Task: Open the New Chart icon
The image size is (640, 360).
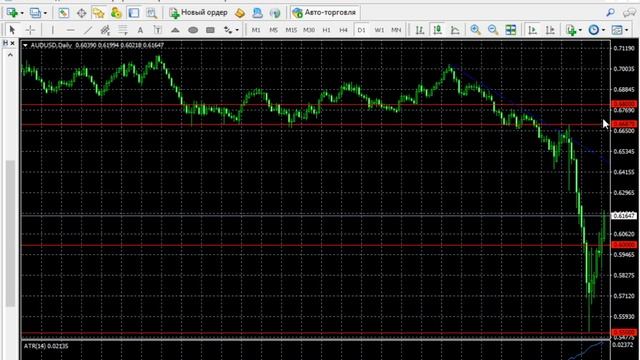Action: coord(12,13)
